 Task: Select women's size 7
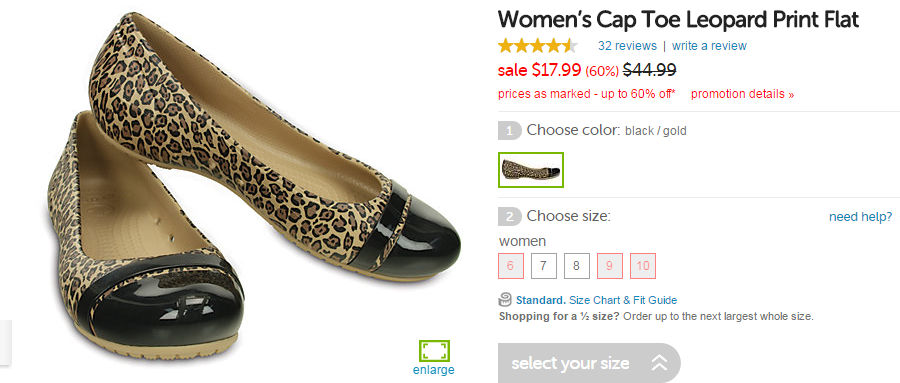click(x=544, y=266)
